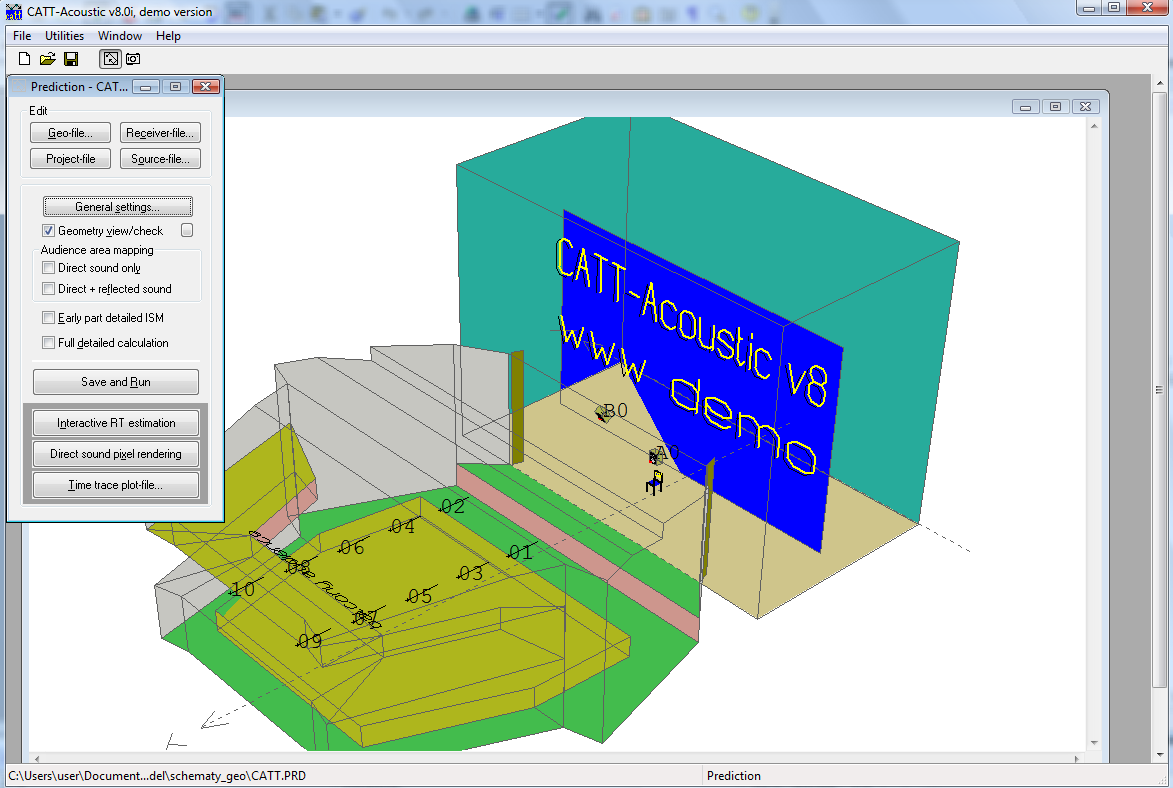This screenshot has height=788, width=1173.
Task: Click the camera snapshot toolbar icon
Action: [133, 58]
